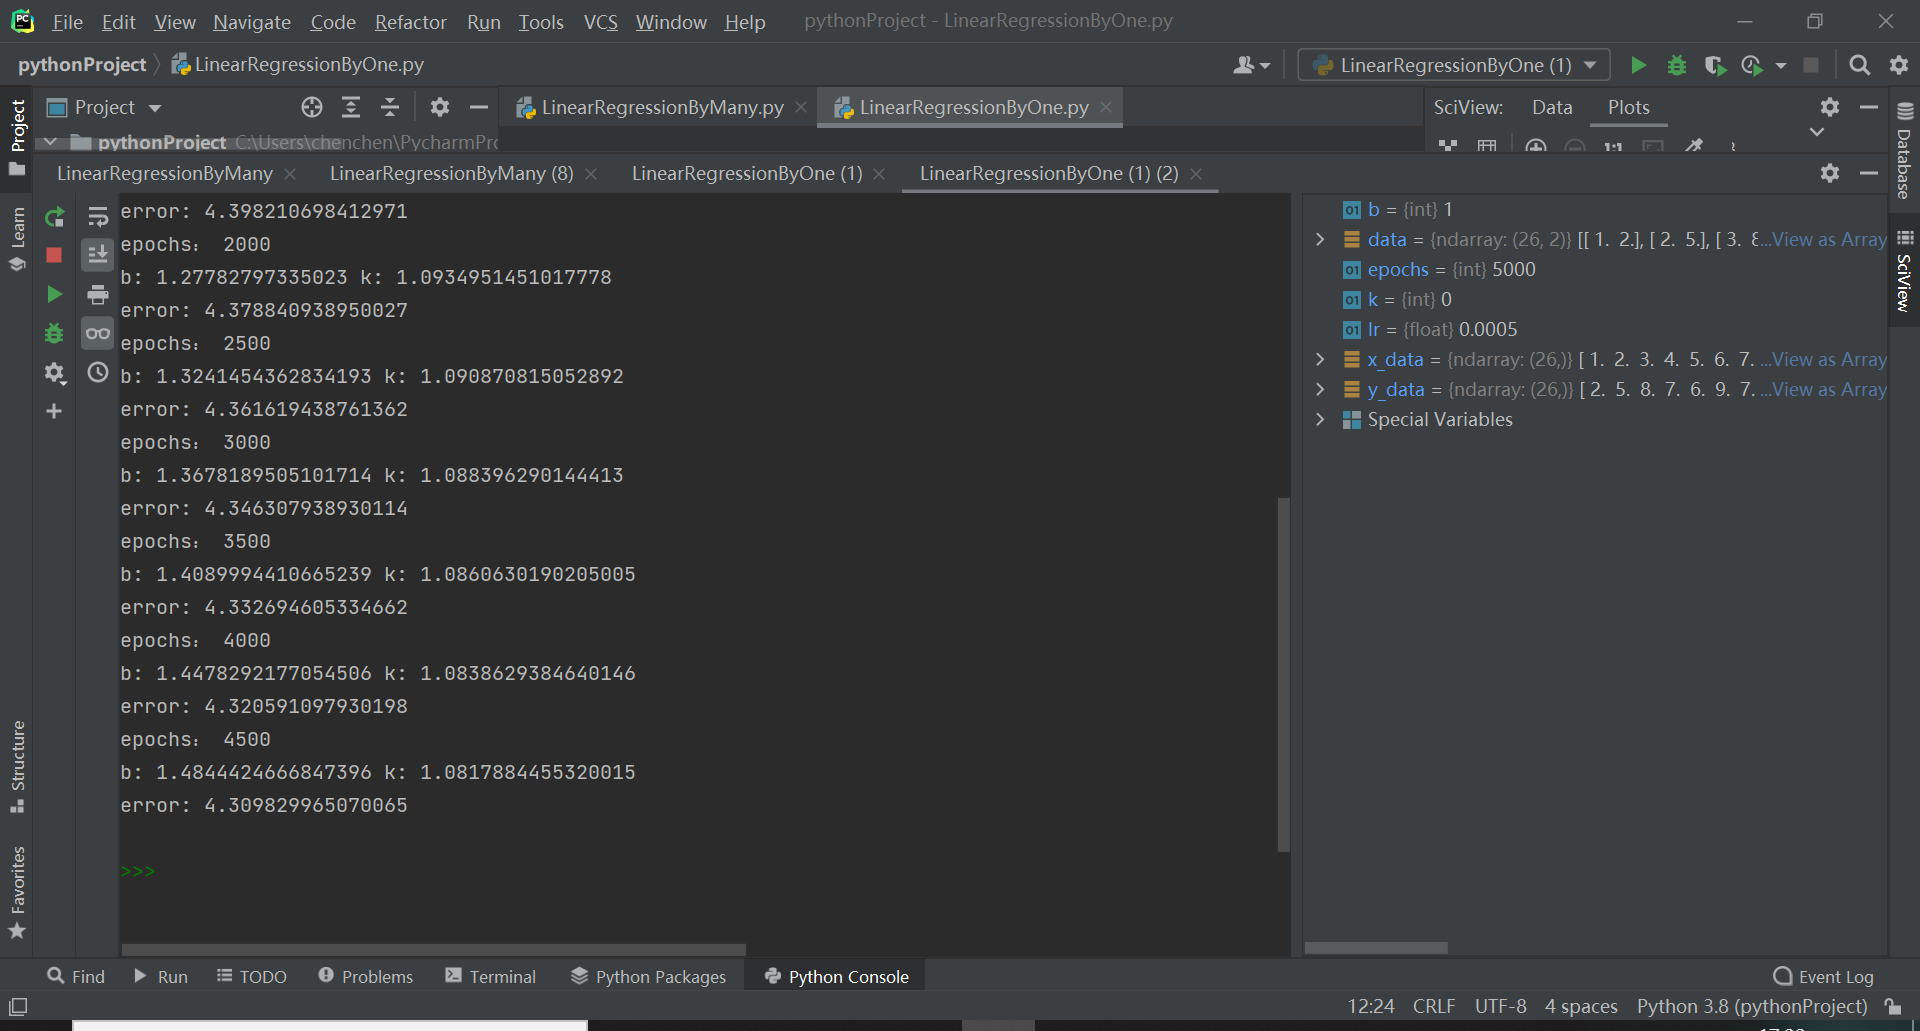Open user account dropdown icon
This screenshot has height=1031, width=1920.
click(1251, 65)
